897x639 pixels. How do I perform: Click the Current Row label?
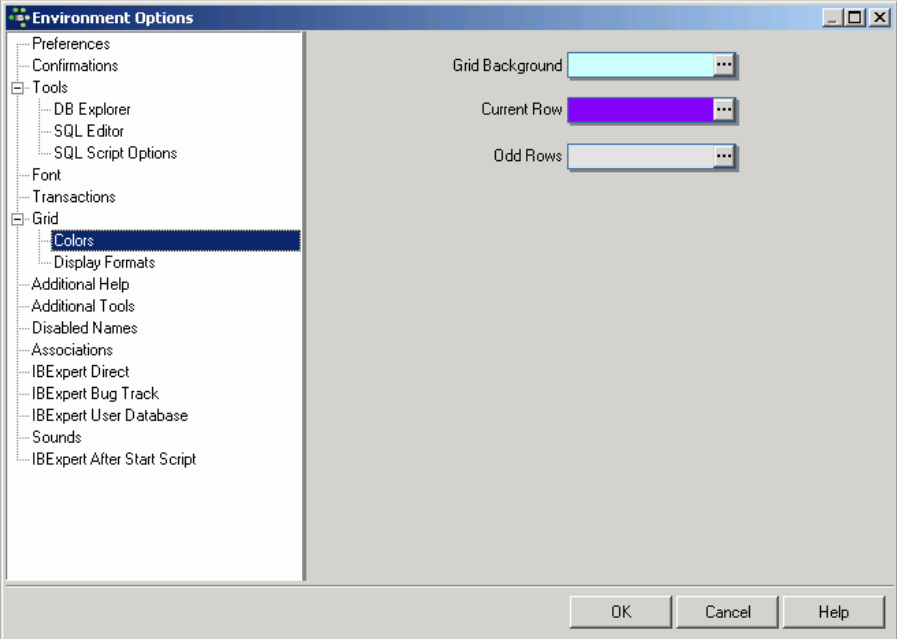tap(522, 109)
